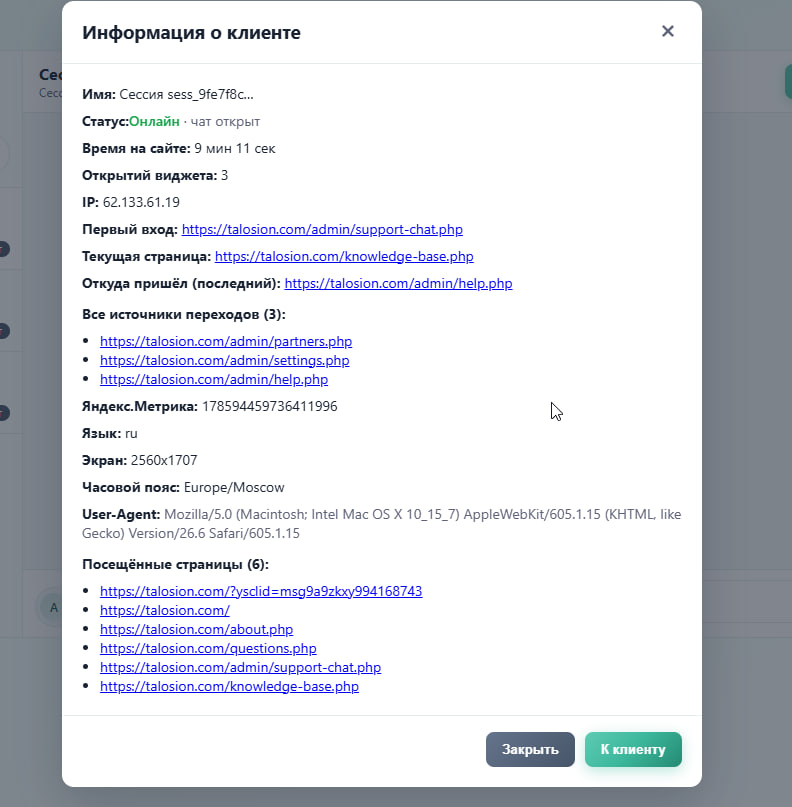Open last visited knowledge-base.php link
Screen dimensions: 792x807
click(x=230, y=687)
